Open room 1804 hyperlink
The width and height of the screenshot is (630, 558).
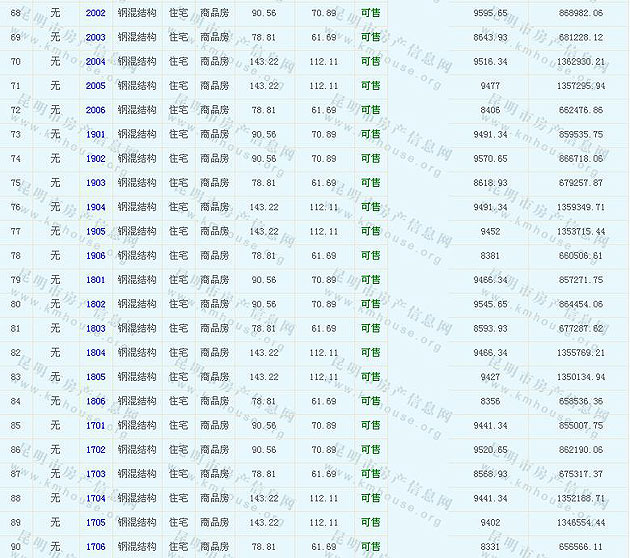(x=96, y=352)
